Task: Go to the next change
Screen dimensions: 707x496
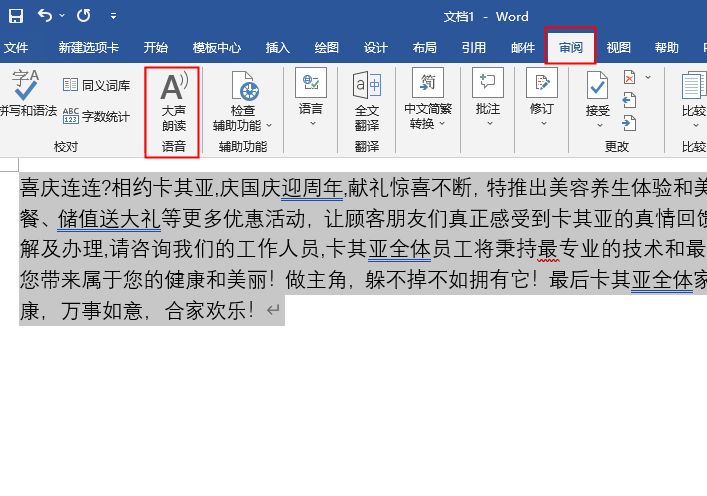Action: [x=629, y=123]
